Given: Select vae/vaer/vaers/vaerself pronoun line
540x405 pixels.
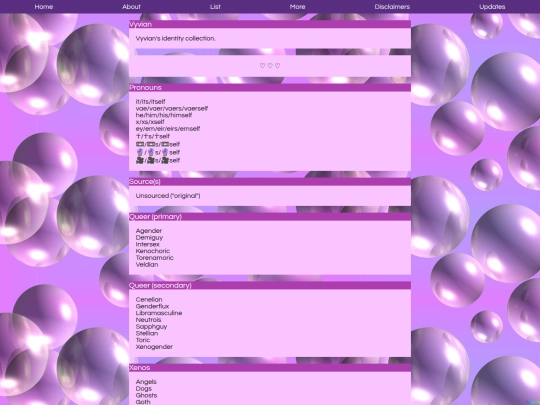Looking at the screenshot, I should 172,108.
